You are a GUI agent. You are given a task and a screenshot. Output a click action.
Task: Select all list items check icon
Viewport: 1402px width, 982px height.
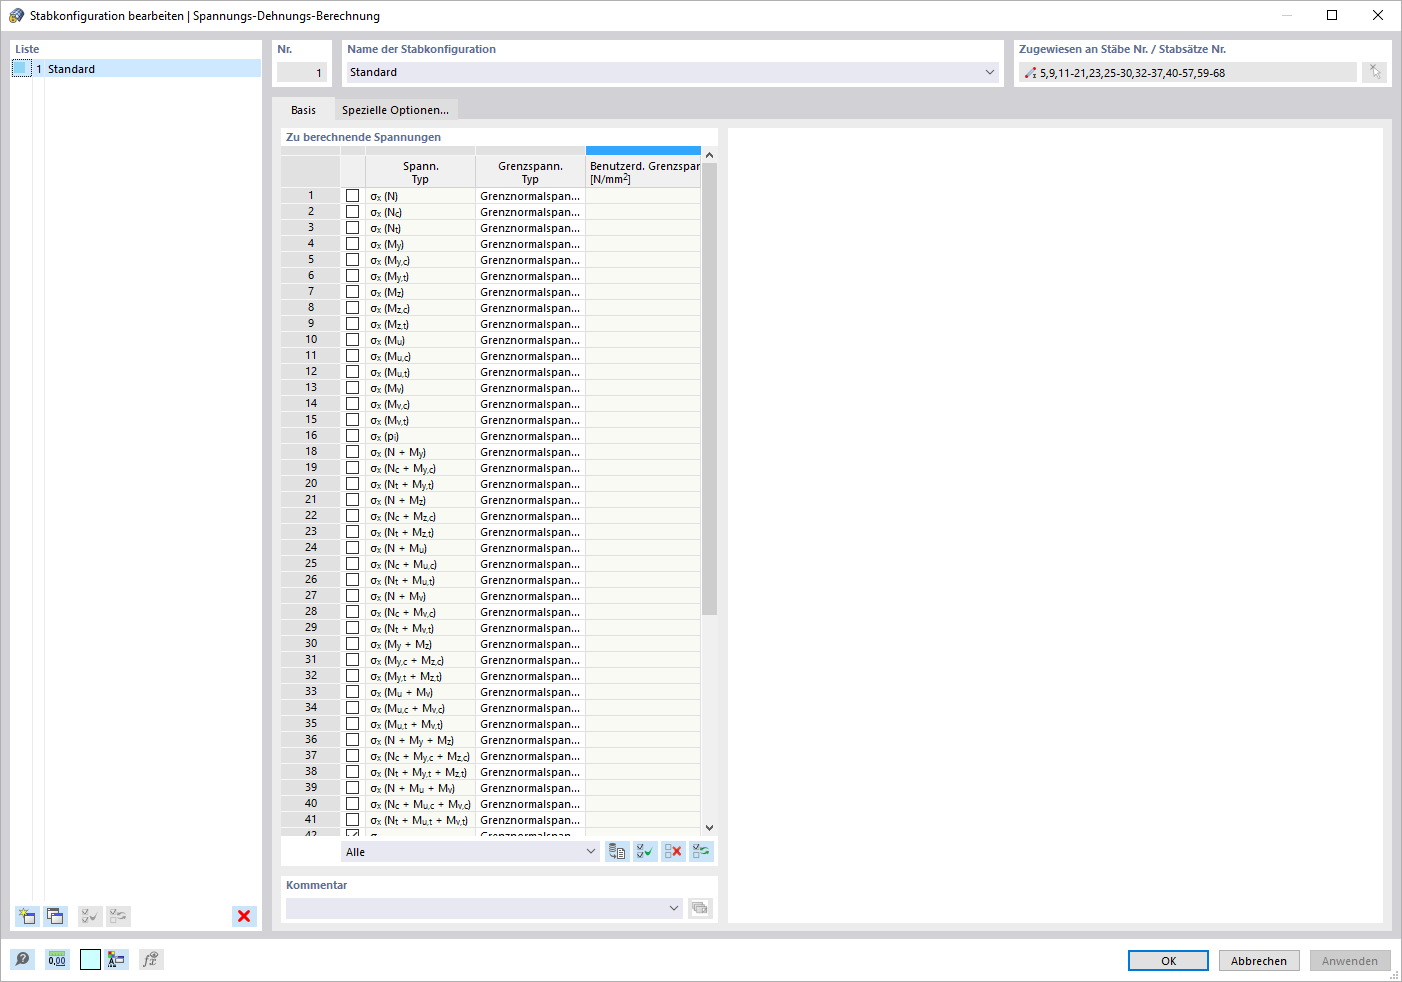coord(90,916)
